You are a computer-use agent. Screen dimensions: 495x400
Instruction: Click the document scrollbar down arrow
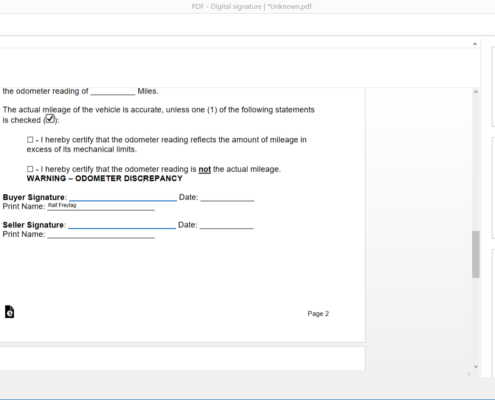pyautogui.click(x=476, y=366)
